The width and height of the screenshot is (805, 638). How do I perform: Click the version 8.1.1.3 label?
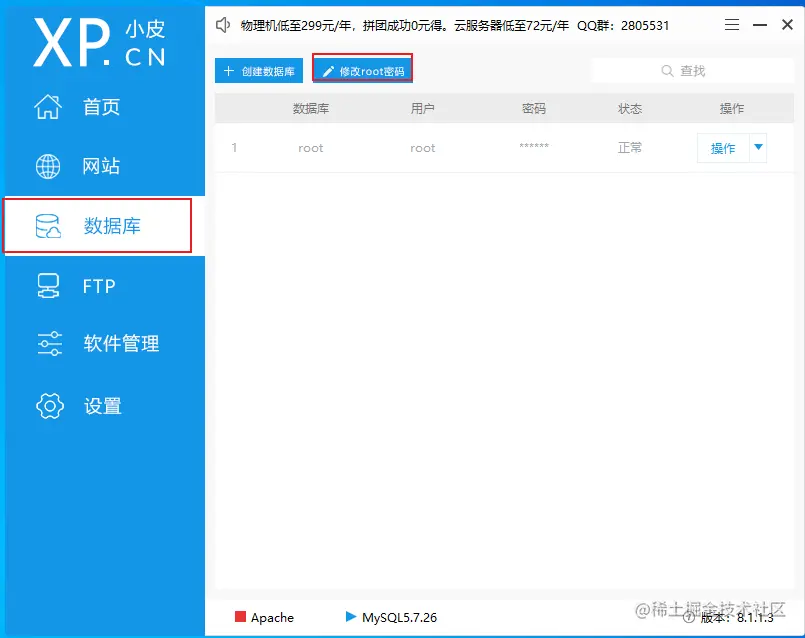(x=737, y=618)
